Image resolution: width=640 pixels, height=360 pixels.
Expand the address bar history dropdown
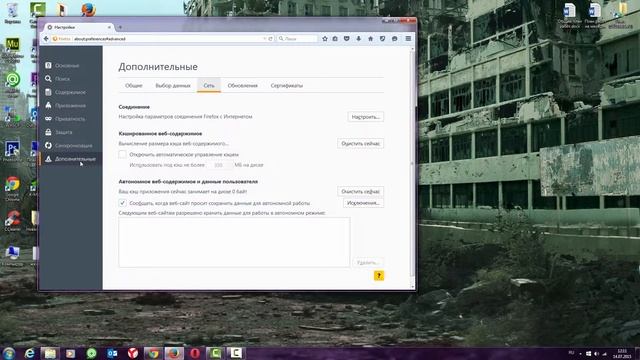click(x=264, y=39)
